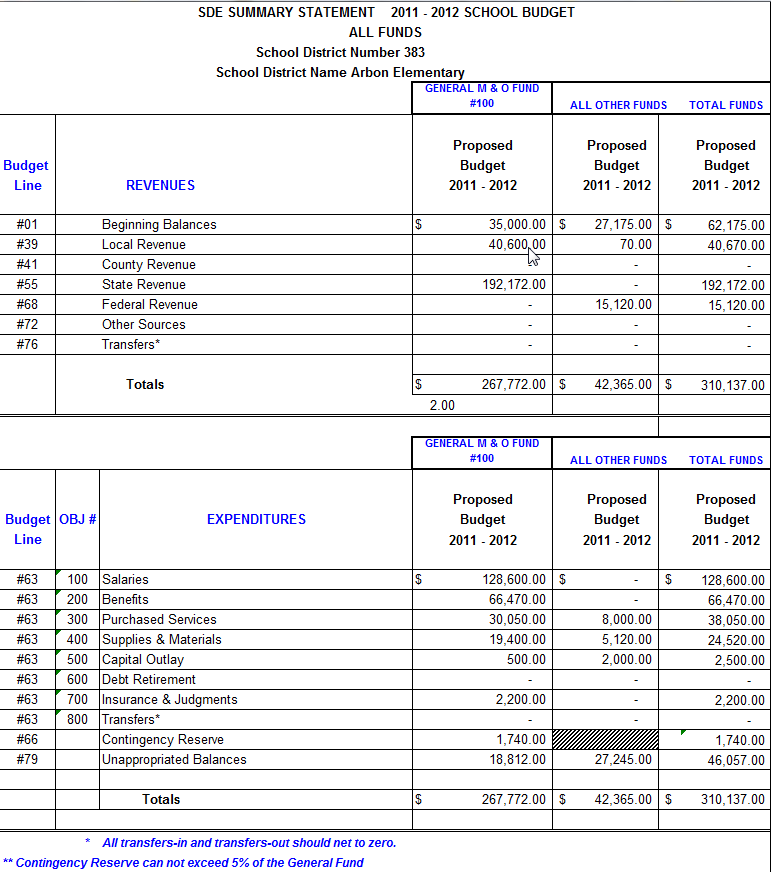Screen dimensions: 771x873
Task: Select the 15,120.00 Federal Revenue other funds cell
Action: [605, 305]
